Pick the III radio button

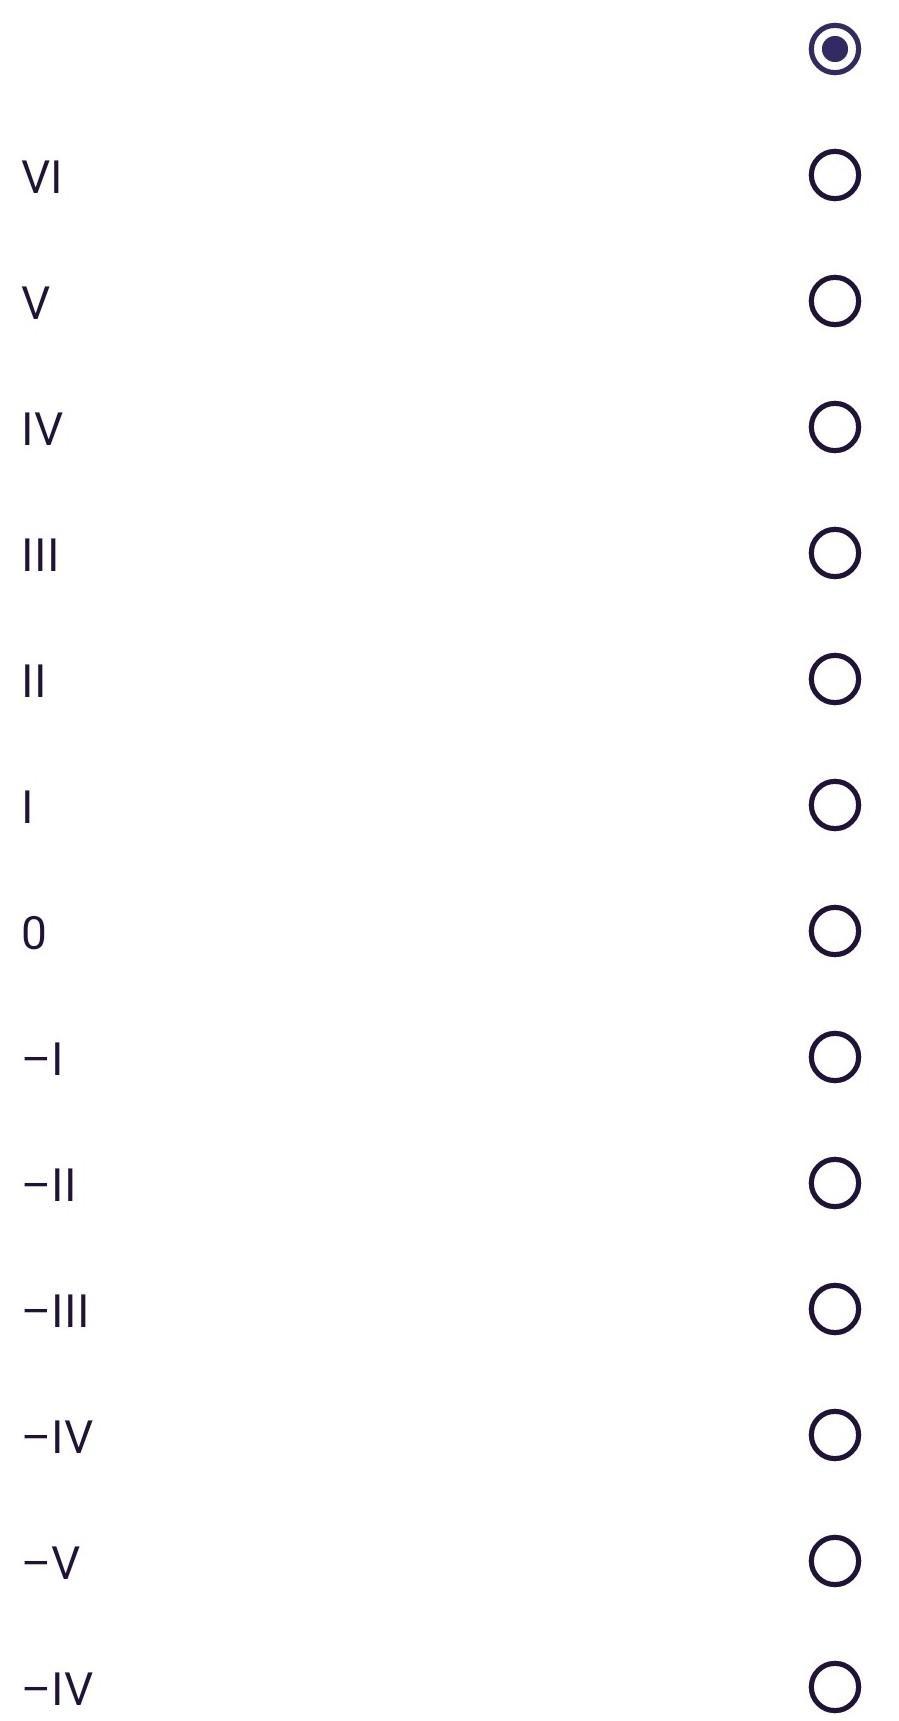tap(834, 554)
